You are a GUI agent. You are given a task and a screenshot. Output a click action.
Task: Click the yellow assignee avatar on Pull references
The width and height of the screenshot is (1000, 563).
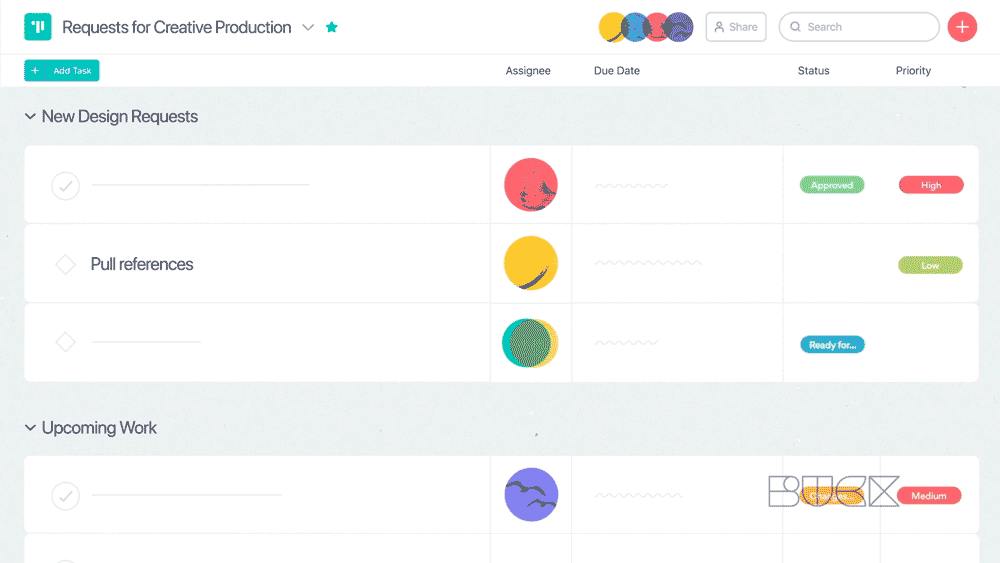531,263
